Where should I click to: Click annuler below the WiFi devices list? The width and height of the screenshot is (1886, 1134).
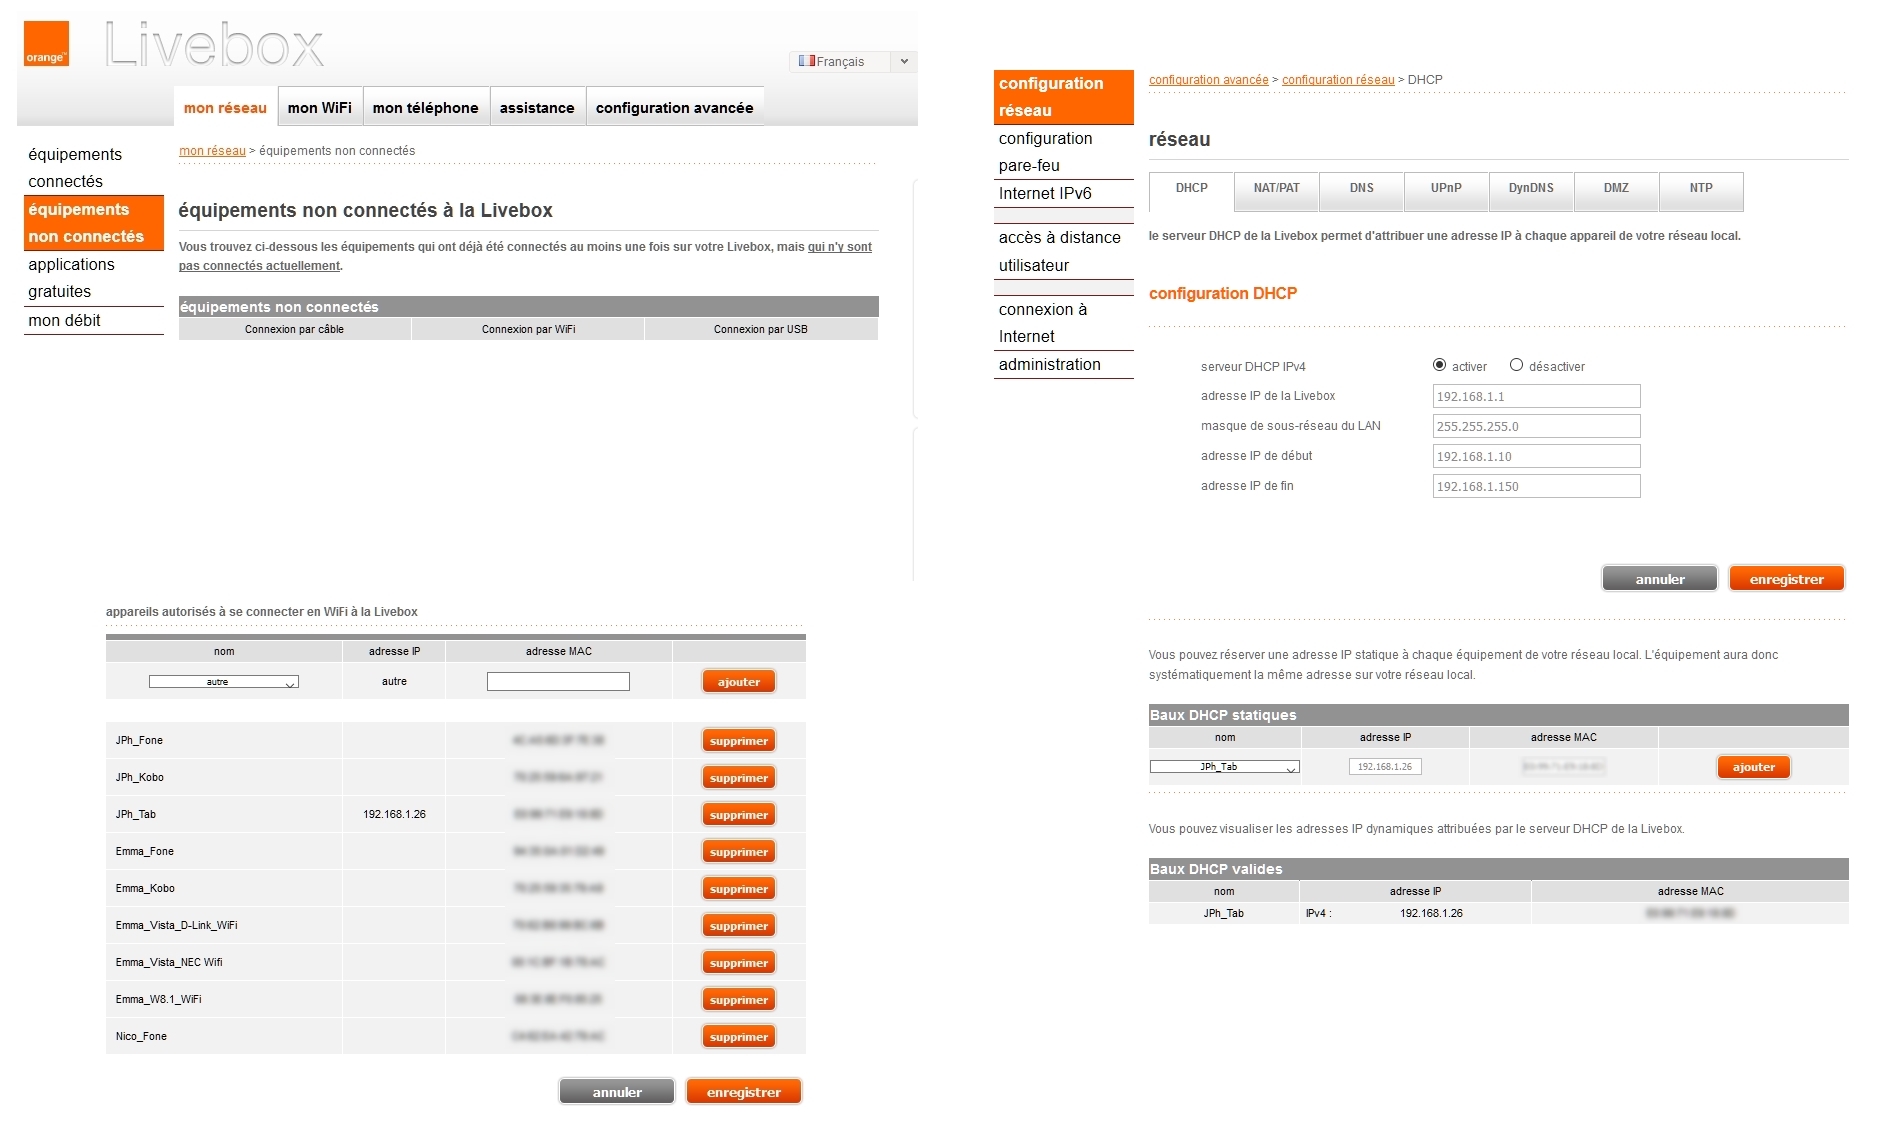click(616, 1092)
